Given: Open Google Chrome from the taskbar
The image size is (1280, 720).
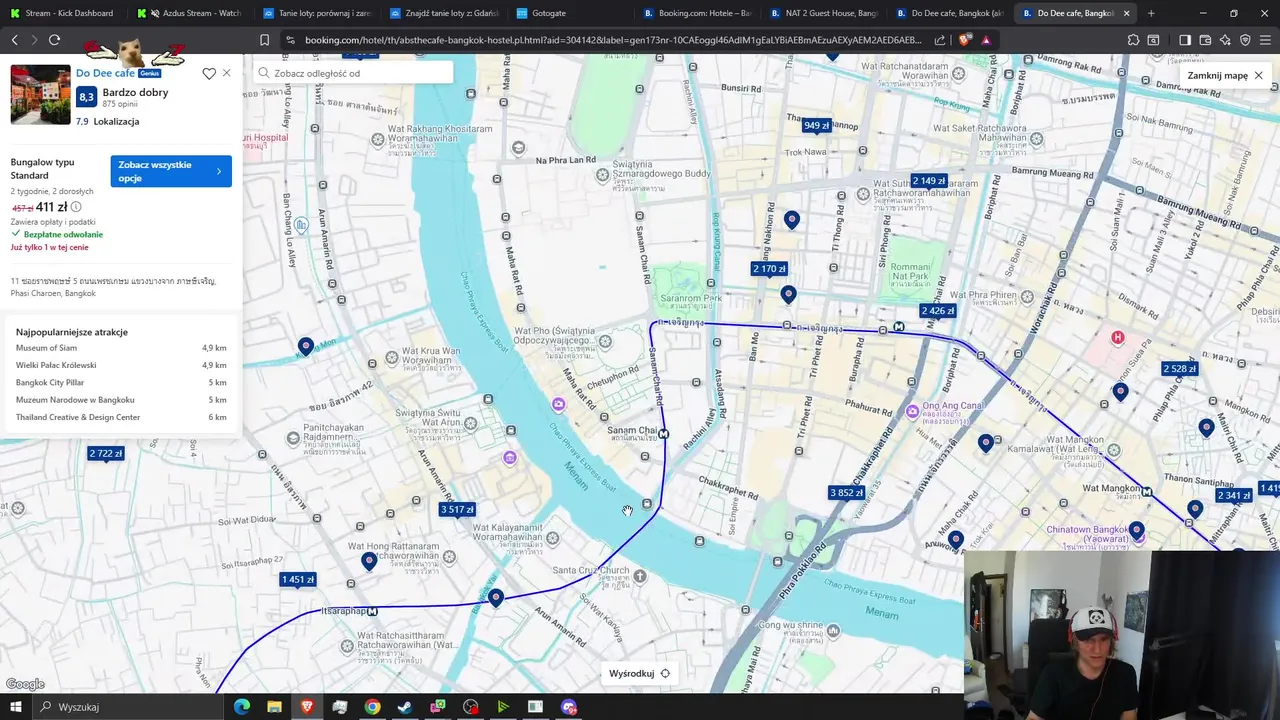Looking at the screenshot, I should tap(372, 707).
